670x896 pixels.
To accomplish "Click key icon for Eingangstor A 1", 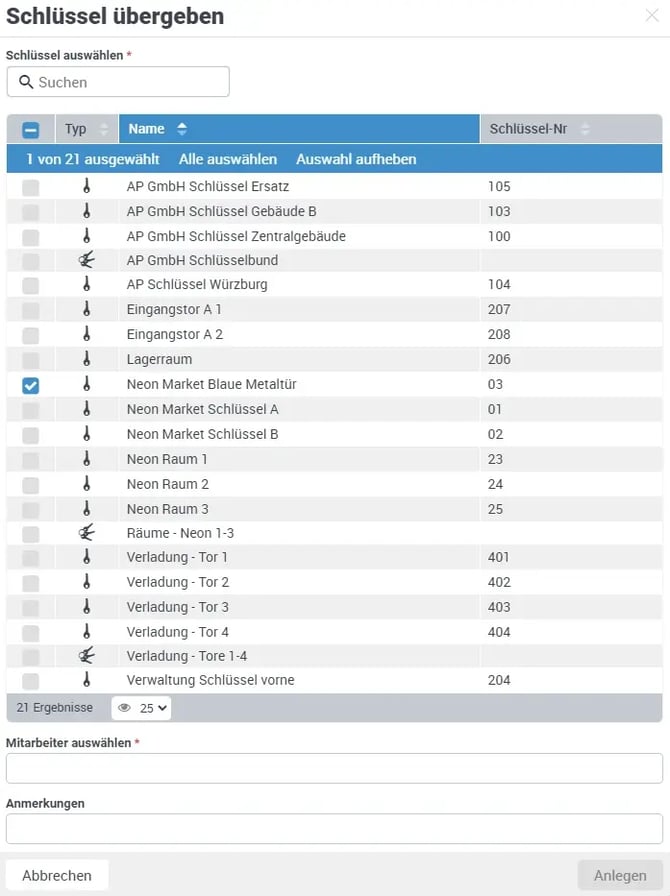I will tap(86, 309).
